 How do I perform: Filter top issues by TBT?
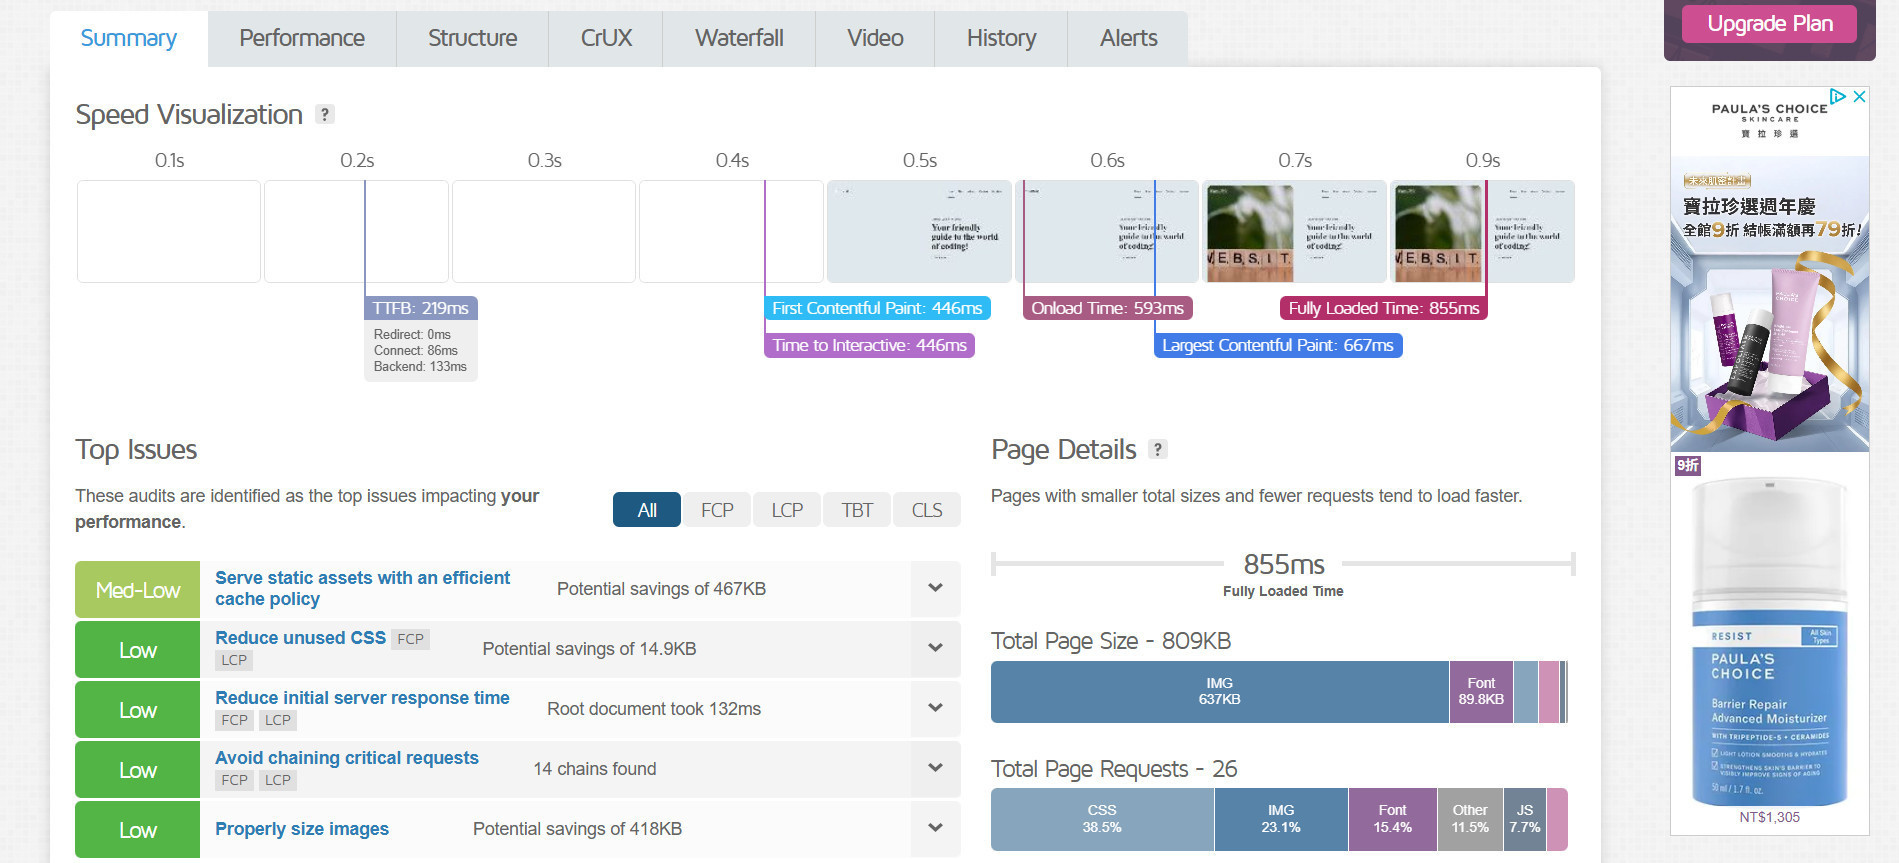(x=857, y=510)
